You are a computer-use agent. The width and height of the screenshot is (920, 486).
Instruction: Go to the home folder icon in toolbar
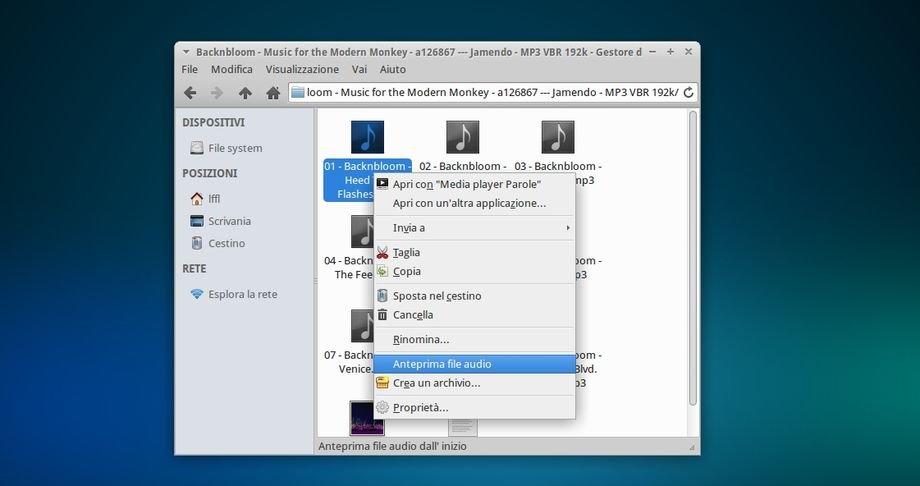coord(272,93)
